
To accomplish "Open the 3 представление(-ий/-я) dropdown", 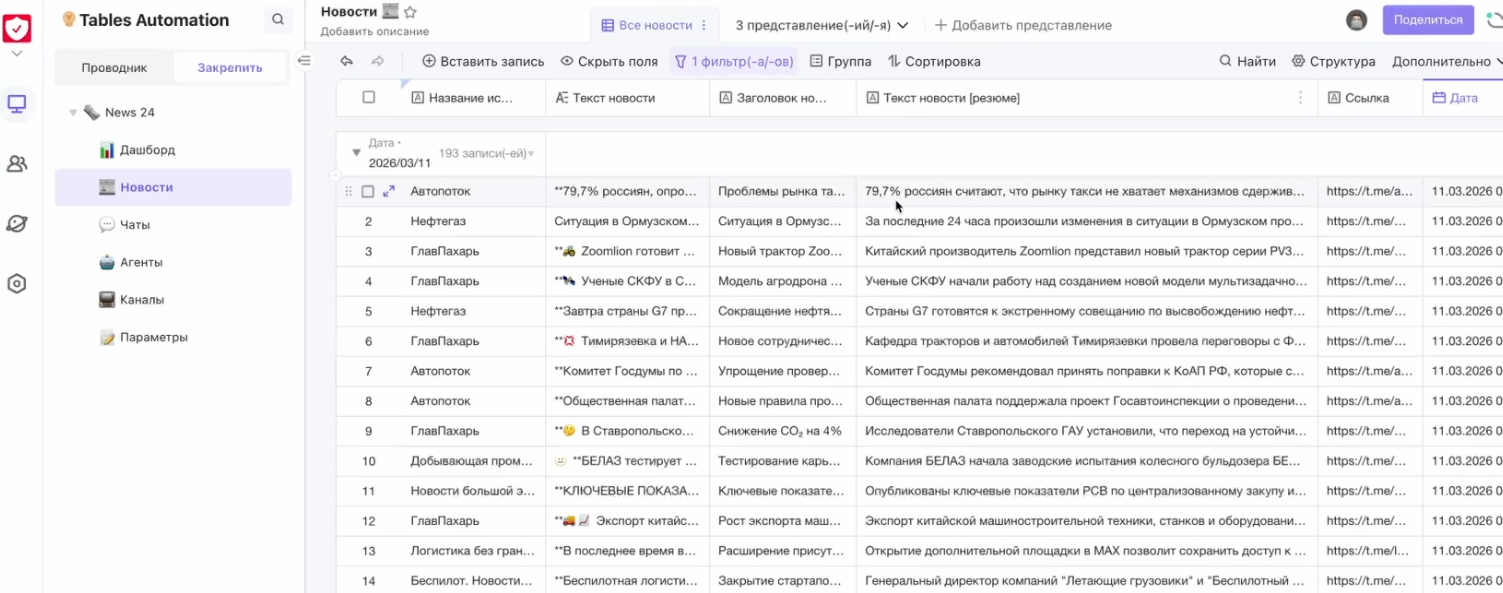I will [x=822, y=25].
